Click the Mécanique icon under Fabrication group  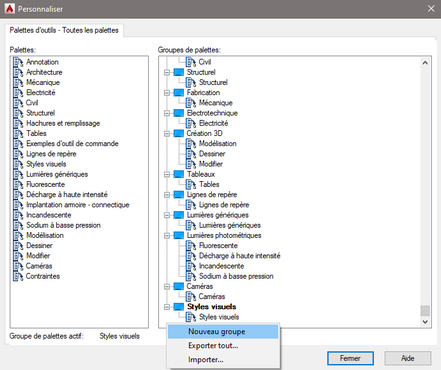(x=191, y=103)
